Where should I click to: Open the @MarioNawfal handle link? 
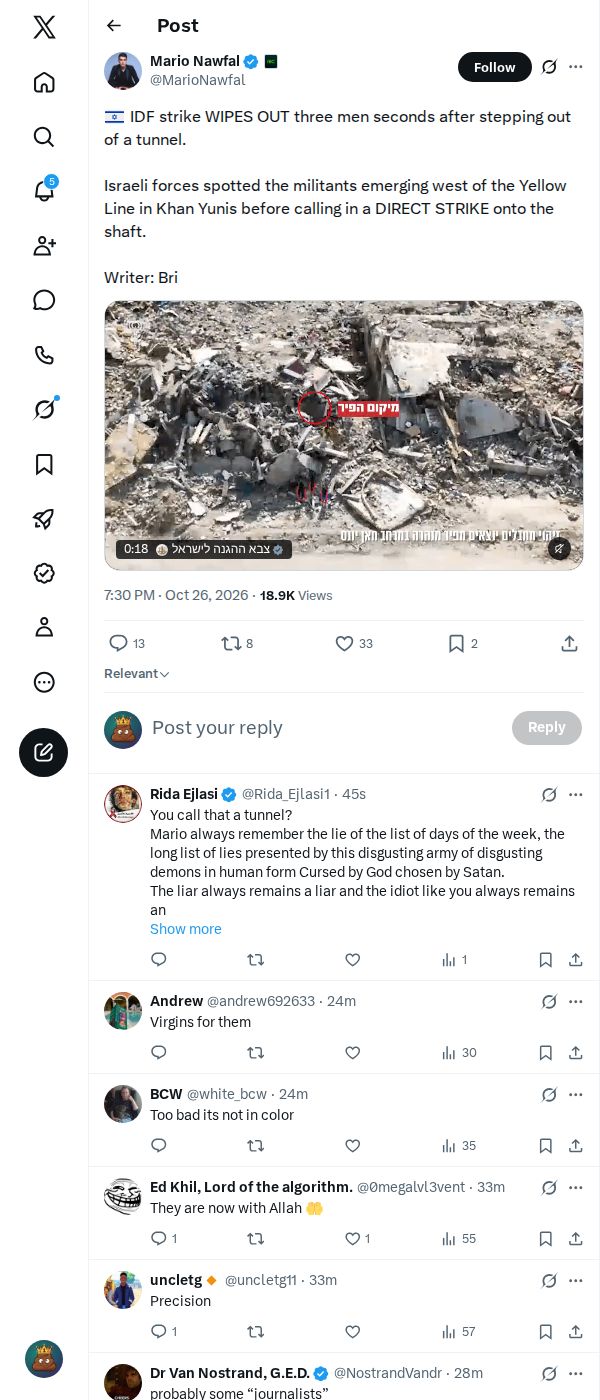[x=198, y=80]
